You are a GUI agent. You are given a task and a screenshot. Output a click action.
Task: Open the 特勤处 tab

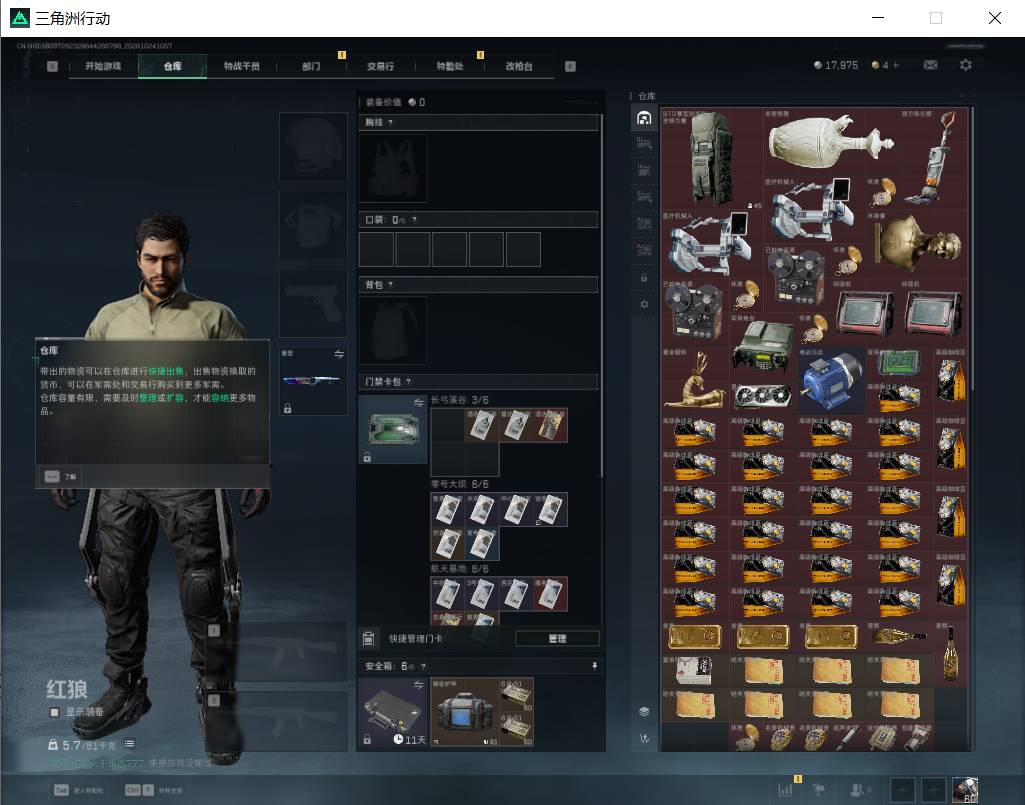450,66
